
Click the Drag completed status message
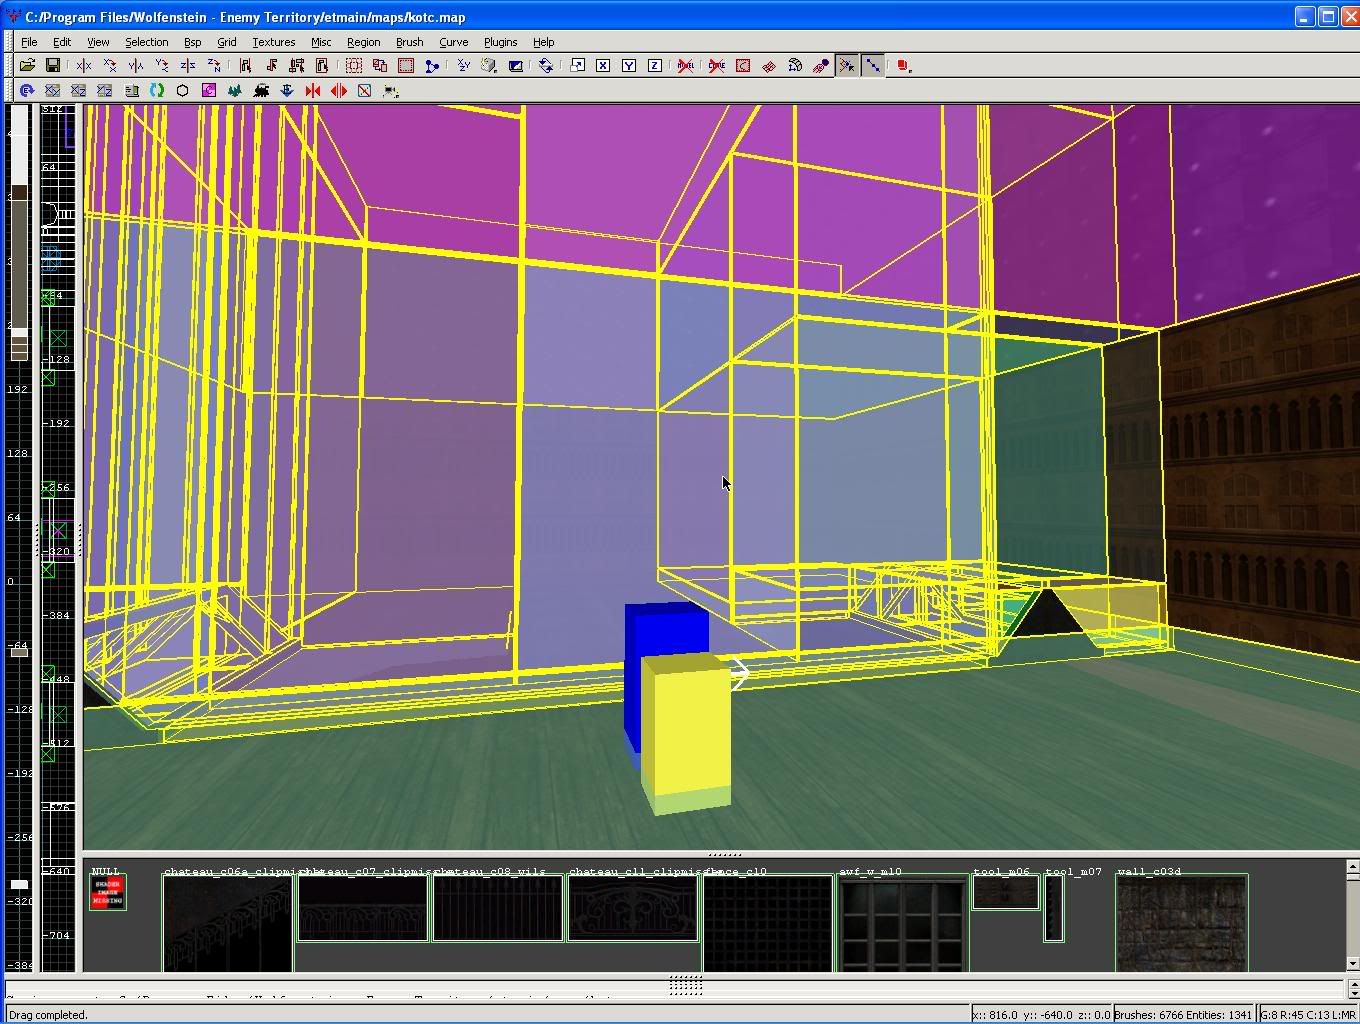(x=48, y=1014)
